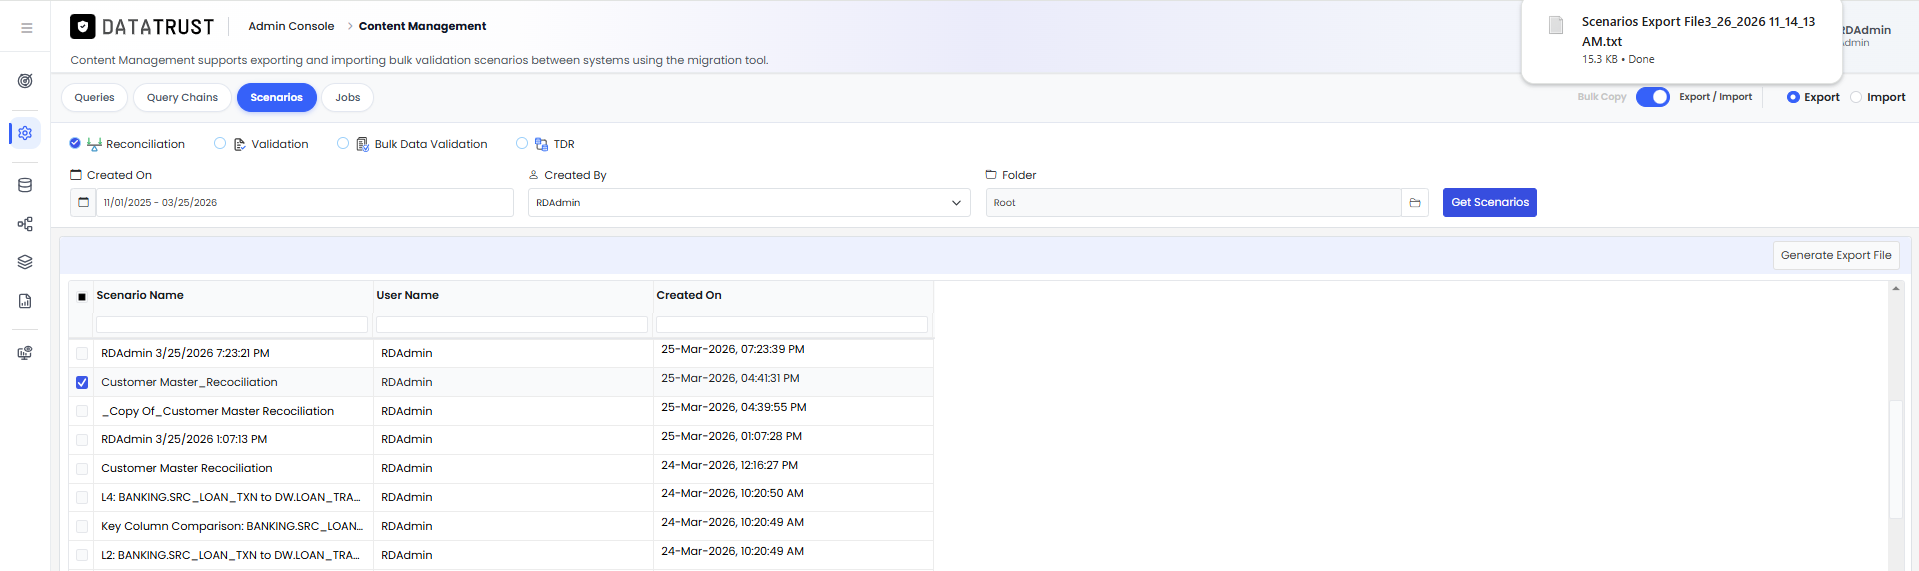Open the Created By RDAdmin dropdown

click(x=749, y=203)
